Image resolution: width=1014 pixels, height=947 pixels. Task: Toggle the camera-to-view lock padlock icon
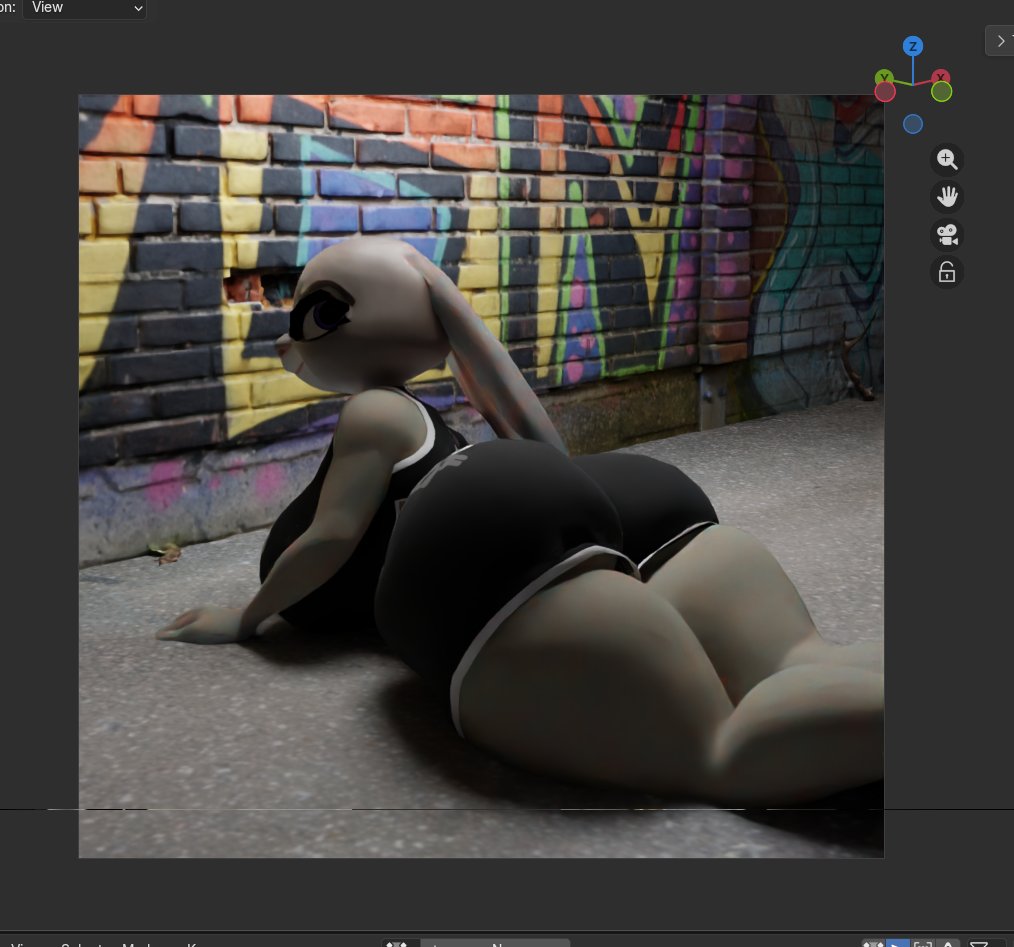[947, 272]
